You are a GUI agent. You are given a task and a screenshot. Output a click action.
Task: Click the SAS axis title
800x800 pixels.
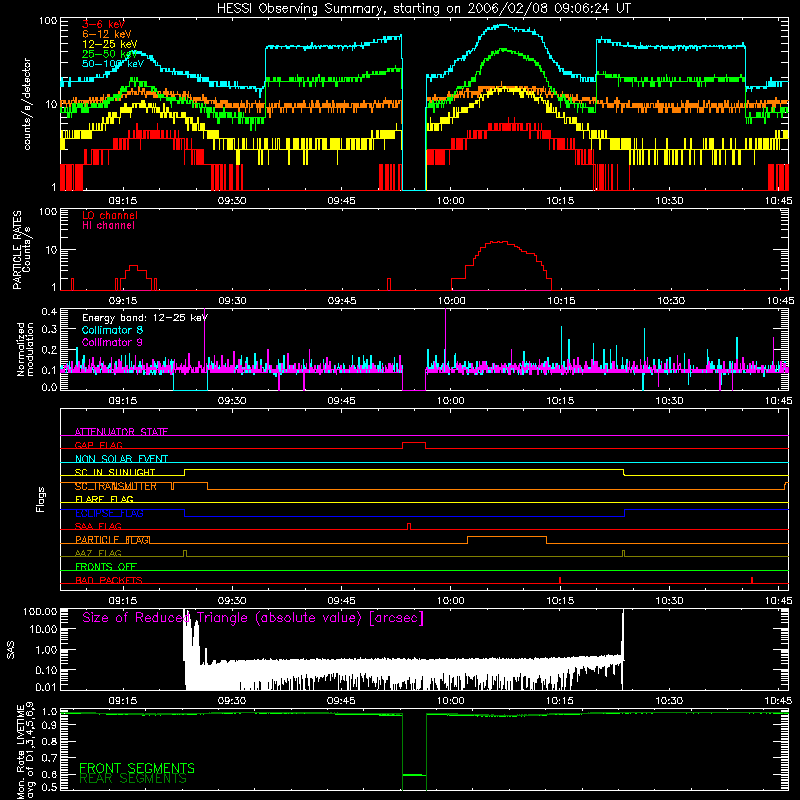click(x=11, y=650)
